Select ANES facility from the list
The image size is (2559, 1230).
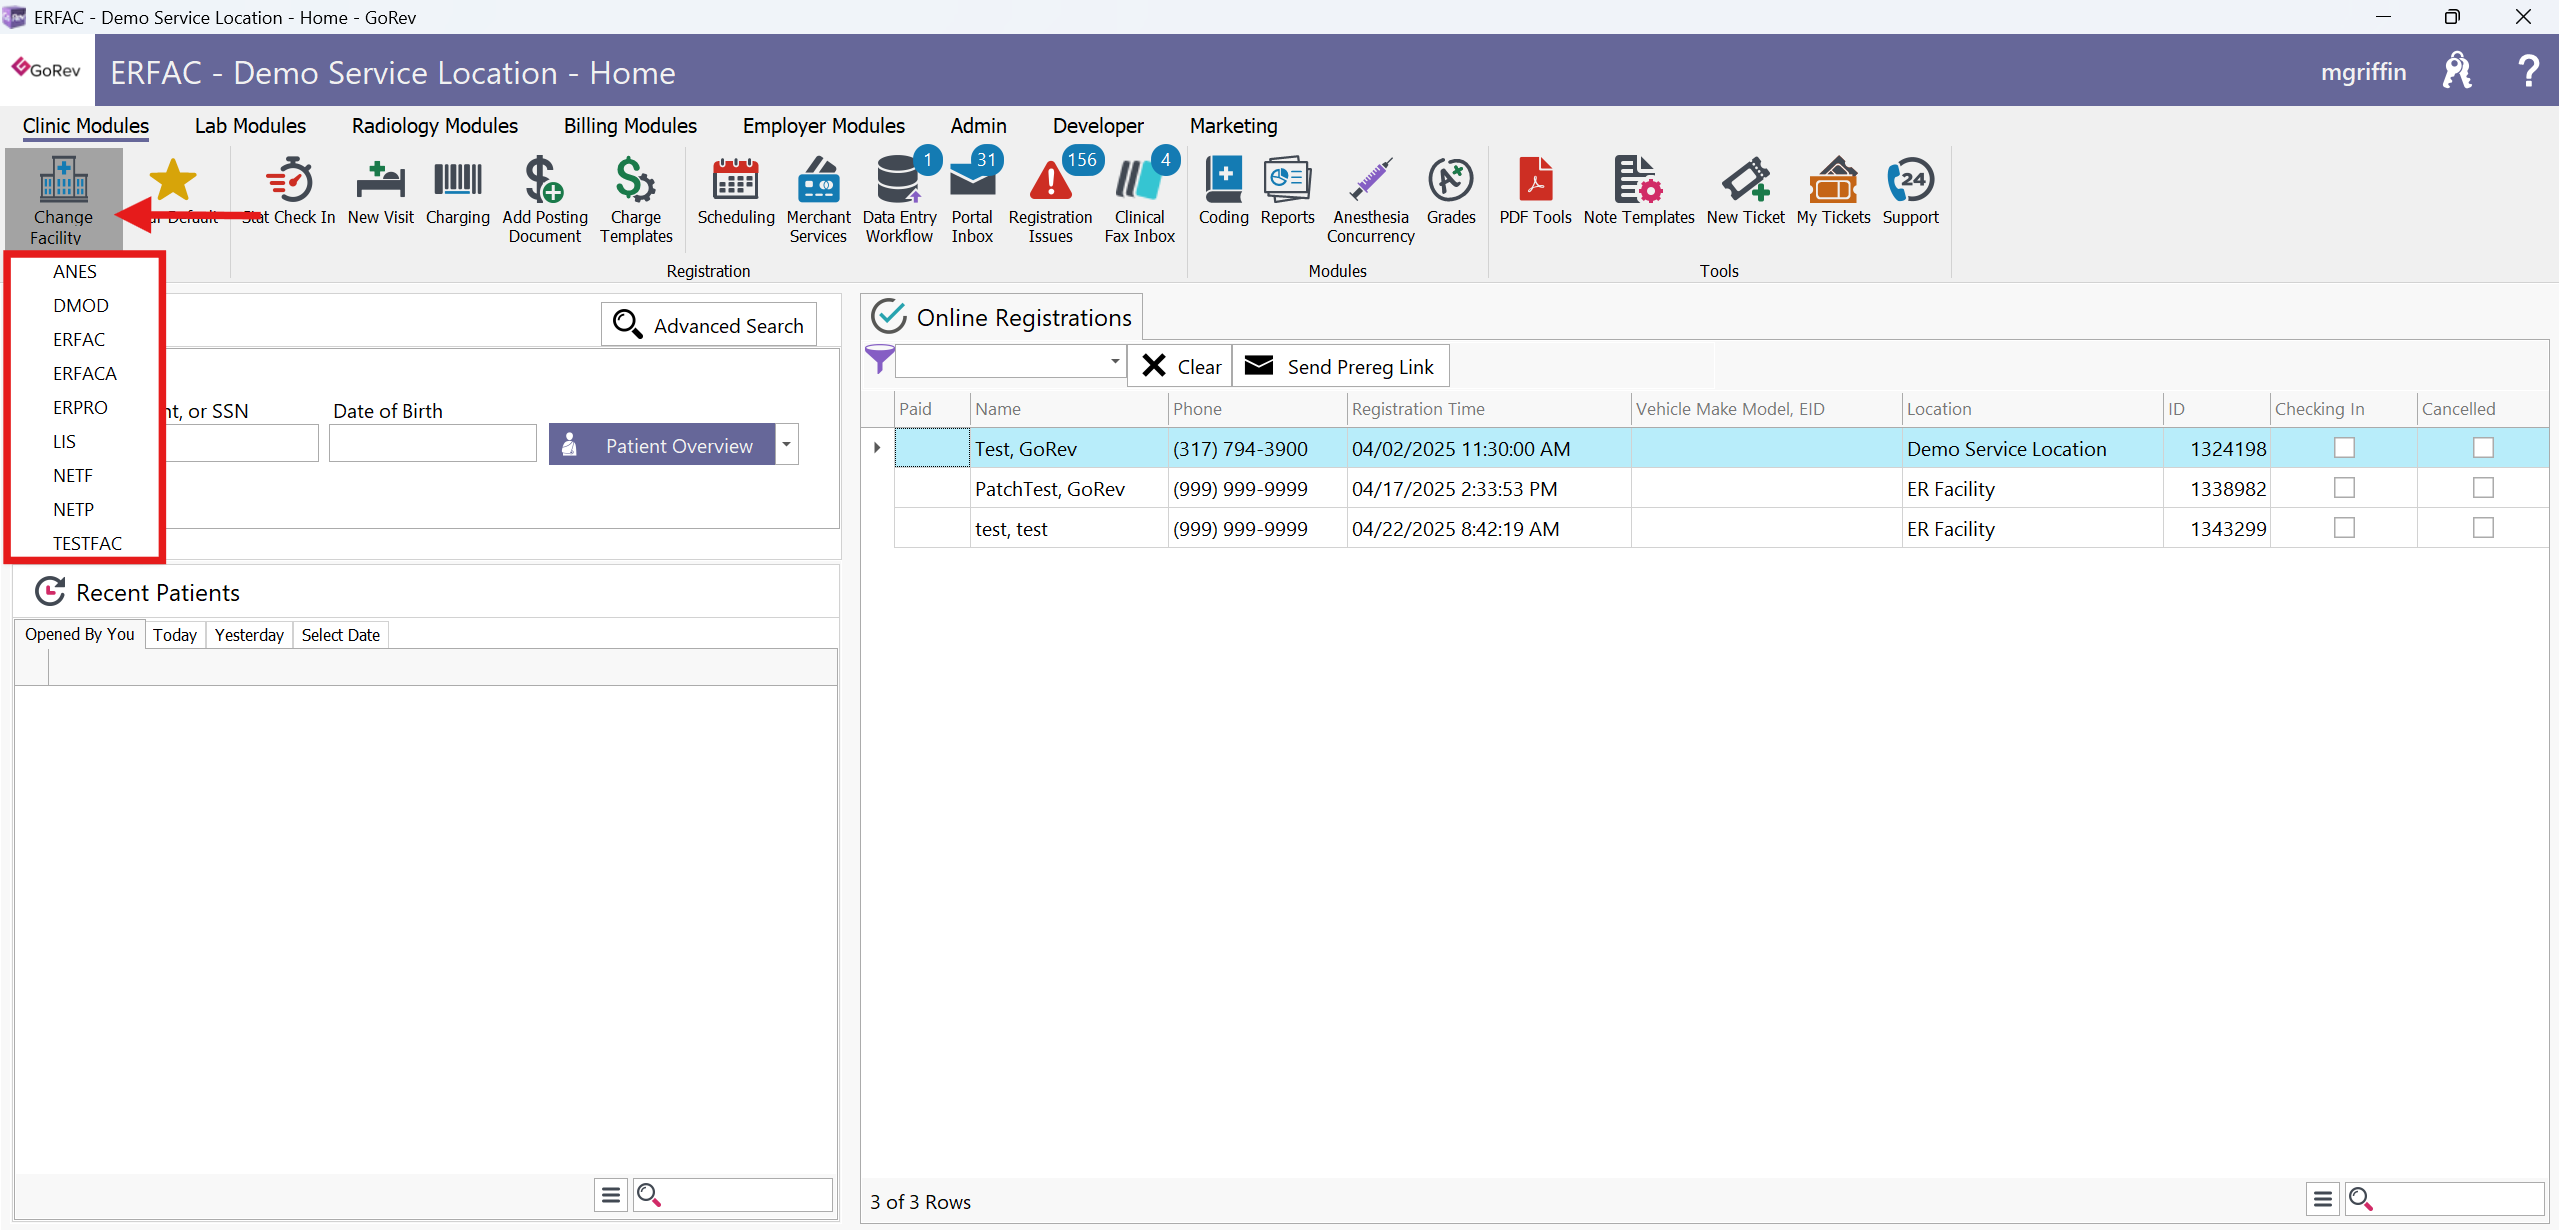pyautogui.click(x=75, y=271)
